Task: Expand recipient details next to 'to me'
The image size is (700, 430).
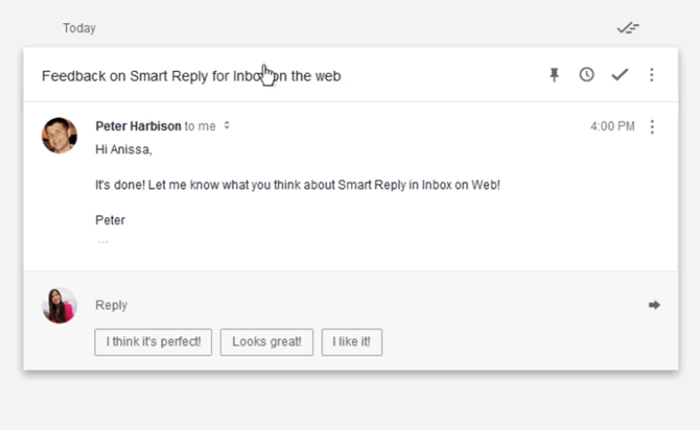Action: 227,125
